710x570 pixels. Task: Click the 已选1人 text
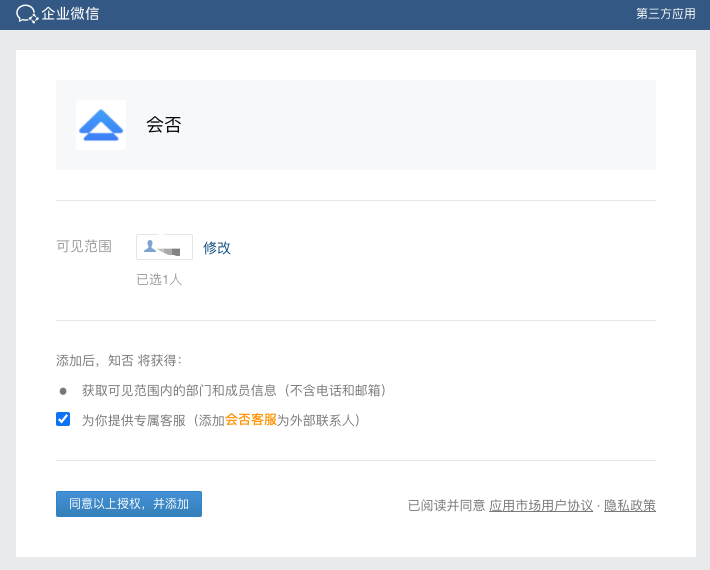159,279
